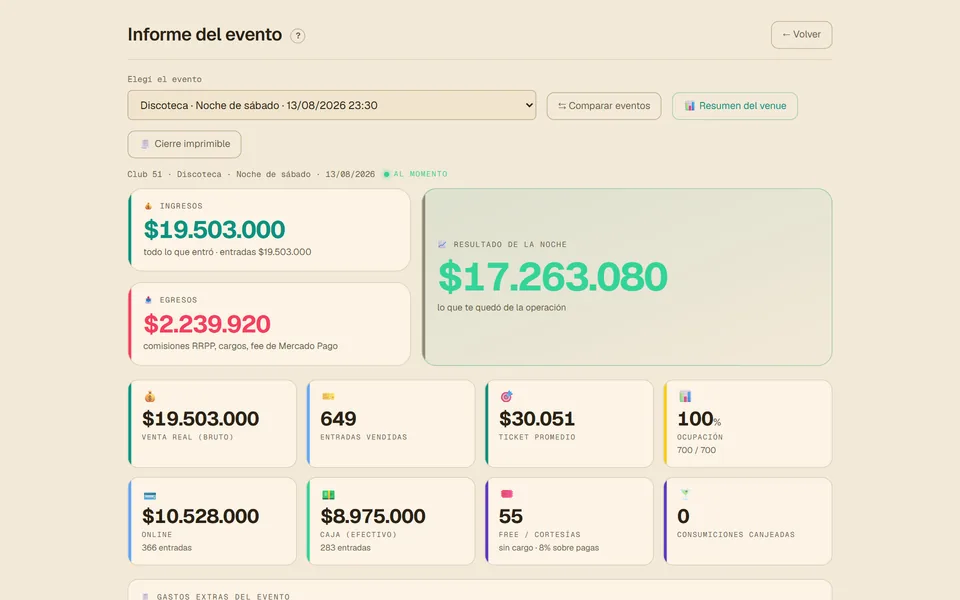The image size is (960, 600).
Task: Open Resumen del venue
Action: [x=735, y=106]
